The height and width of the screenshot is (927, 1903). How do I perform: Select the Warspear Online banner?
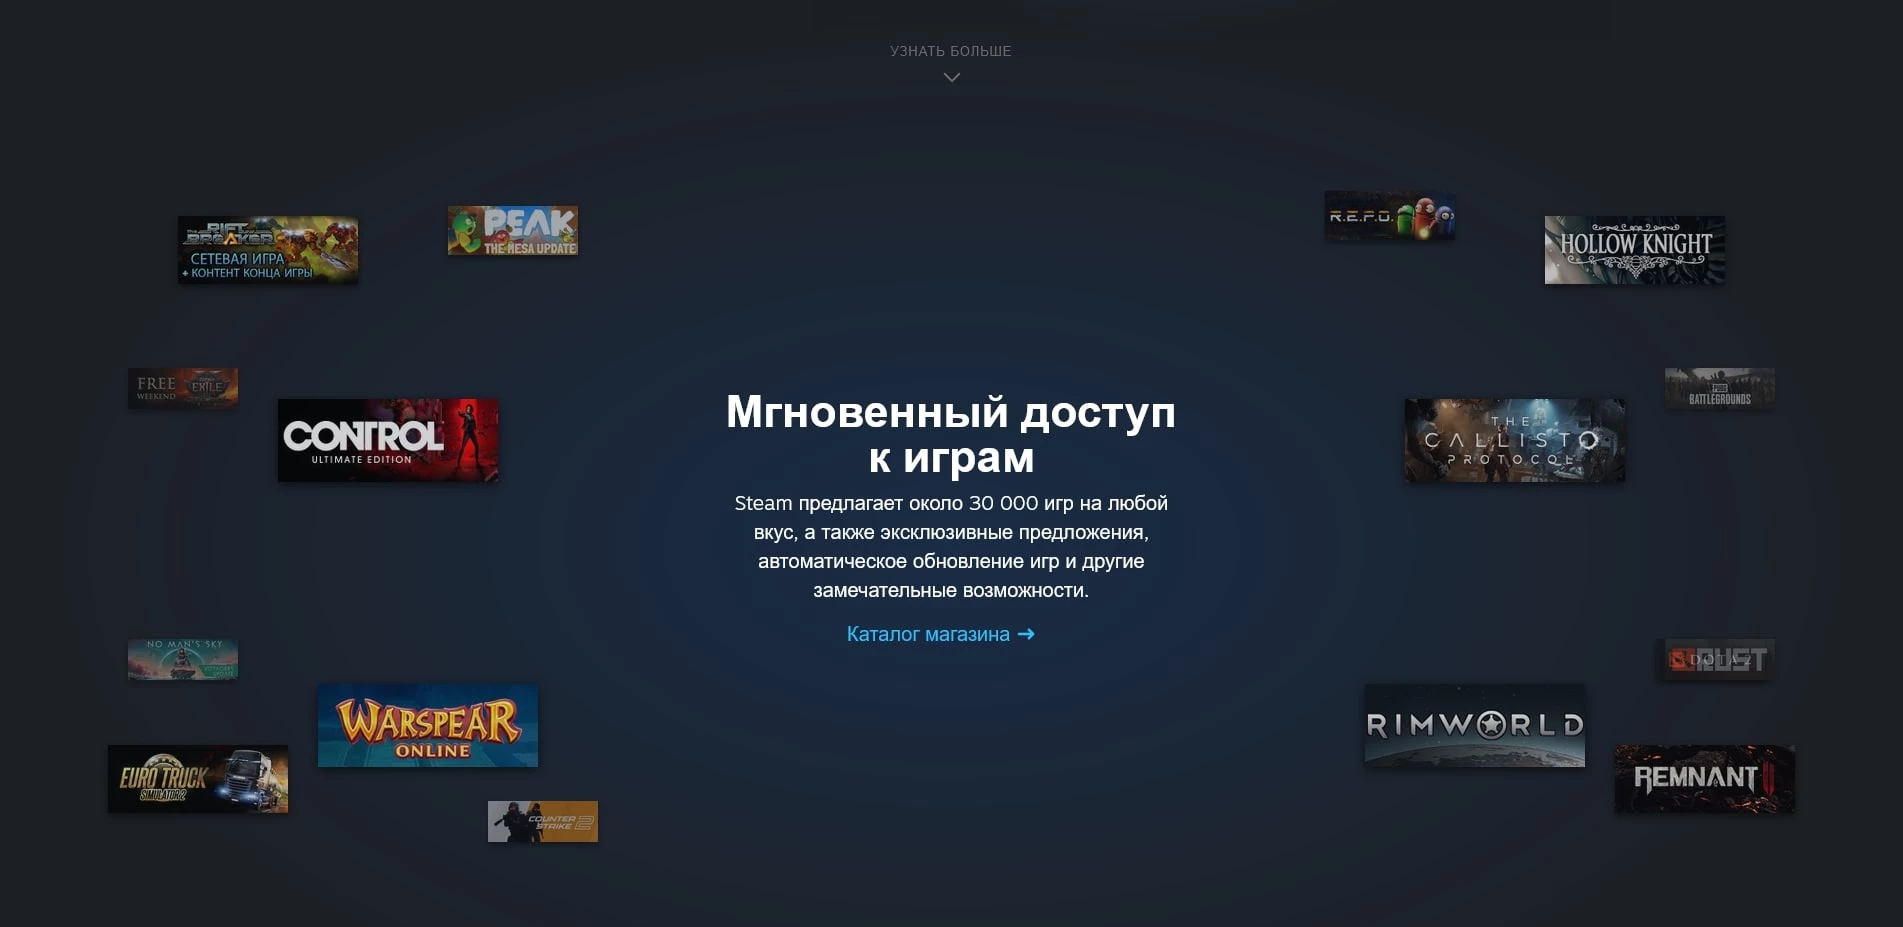427,726
